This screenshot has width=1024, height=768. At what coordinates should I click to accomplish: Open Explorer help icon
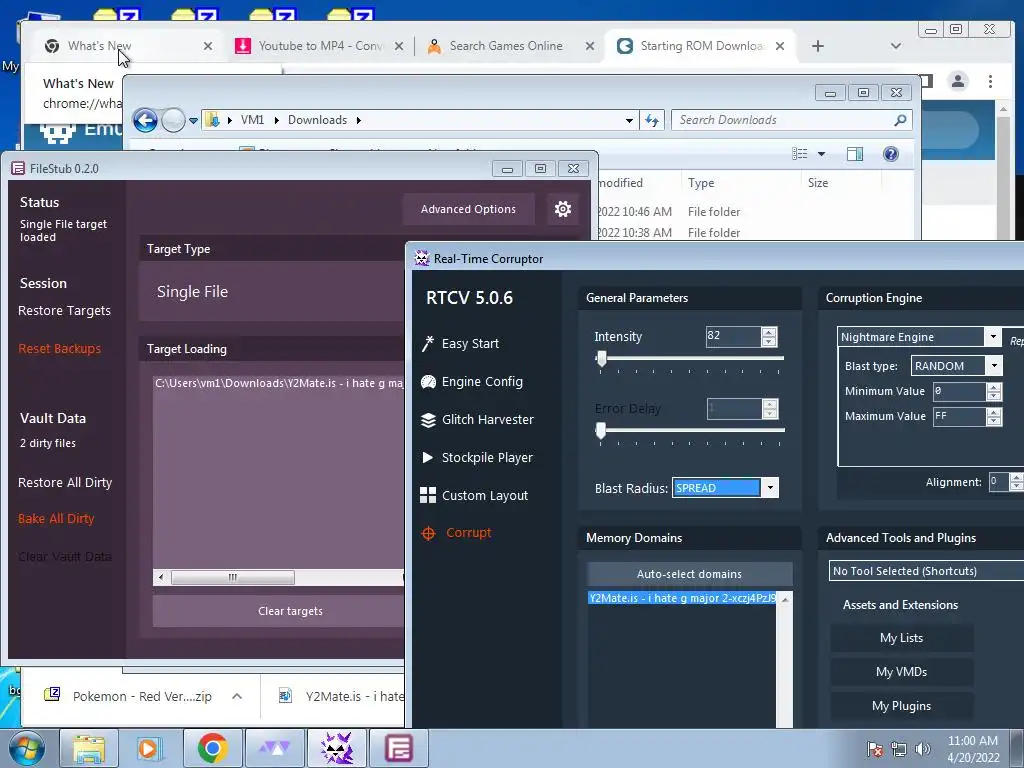[891, 154]
